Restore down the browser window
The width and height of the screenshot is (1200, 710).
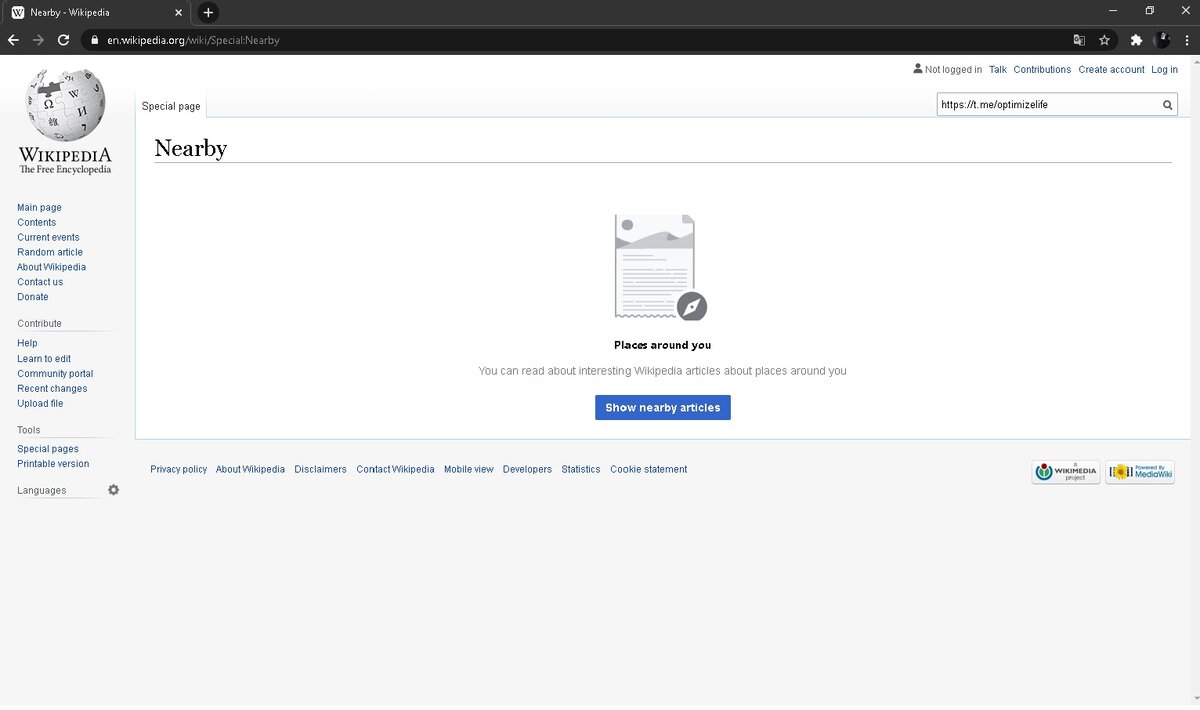coord(1150,11)
